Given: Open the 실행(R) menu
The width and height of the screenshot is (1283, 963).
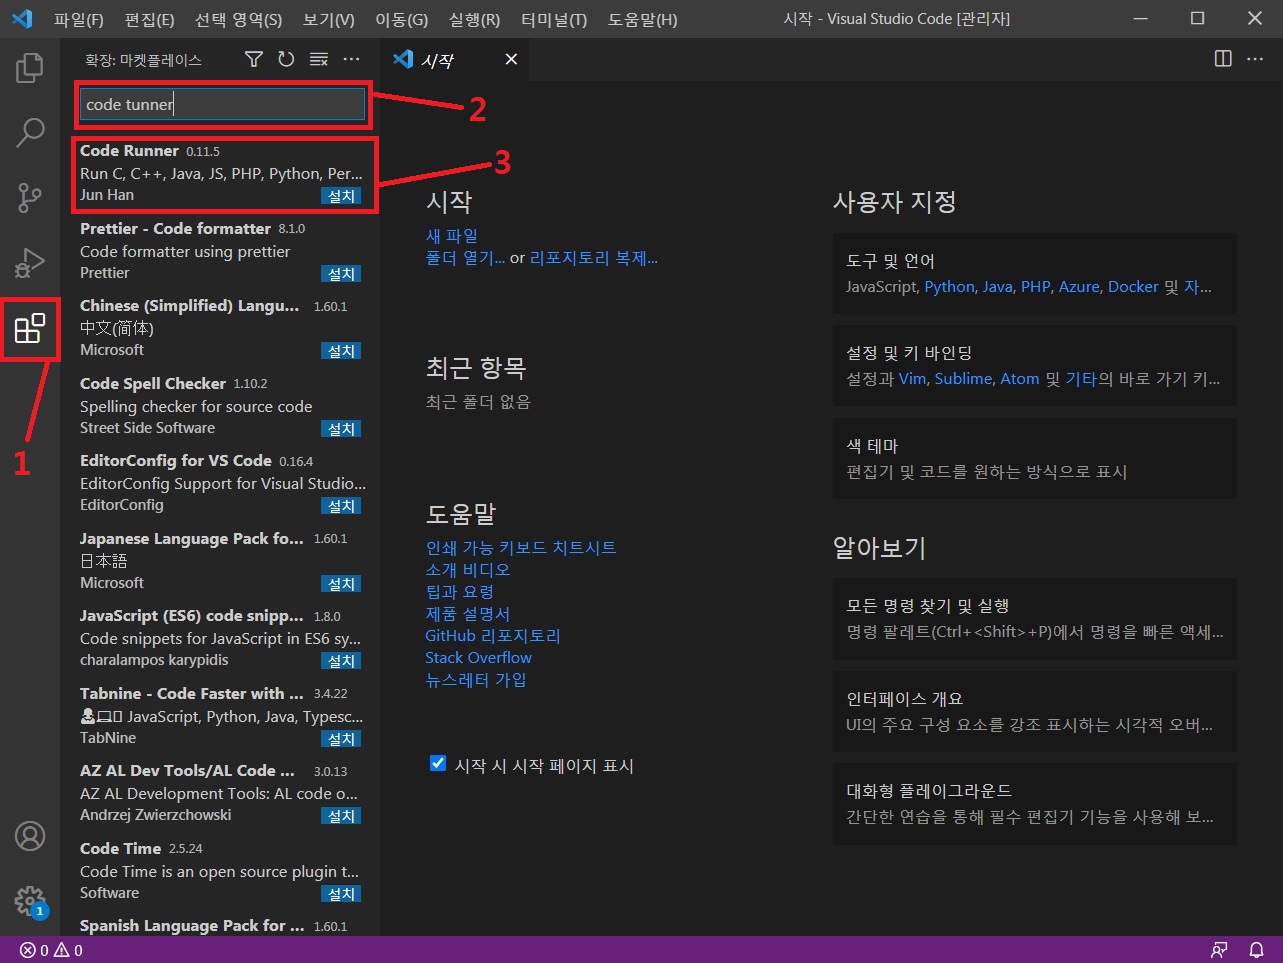Looking at the screenshot, I should [474, 19].
